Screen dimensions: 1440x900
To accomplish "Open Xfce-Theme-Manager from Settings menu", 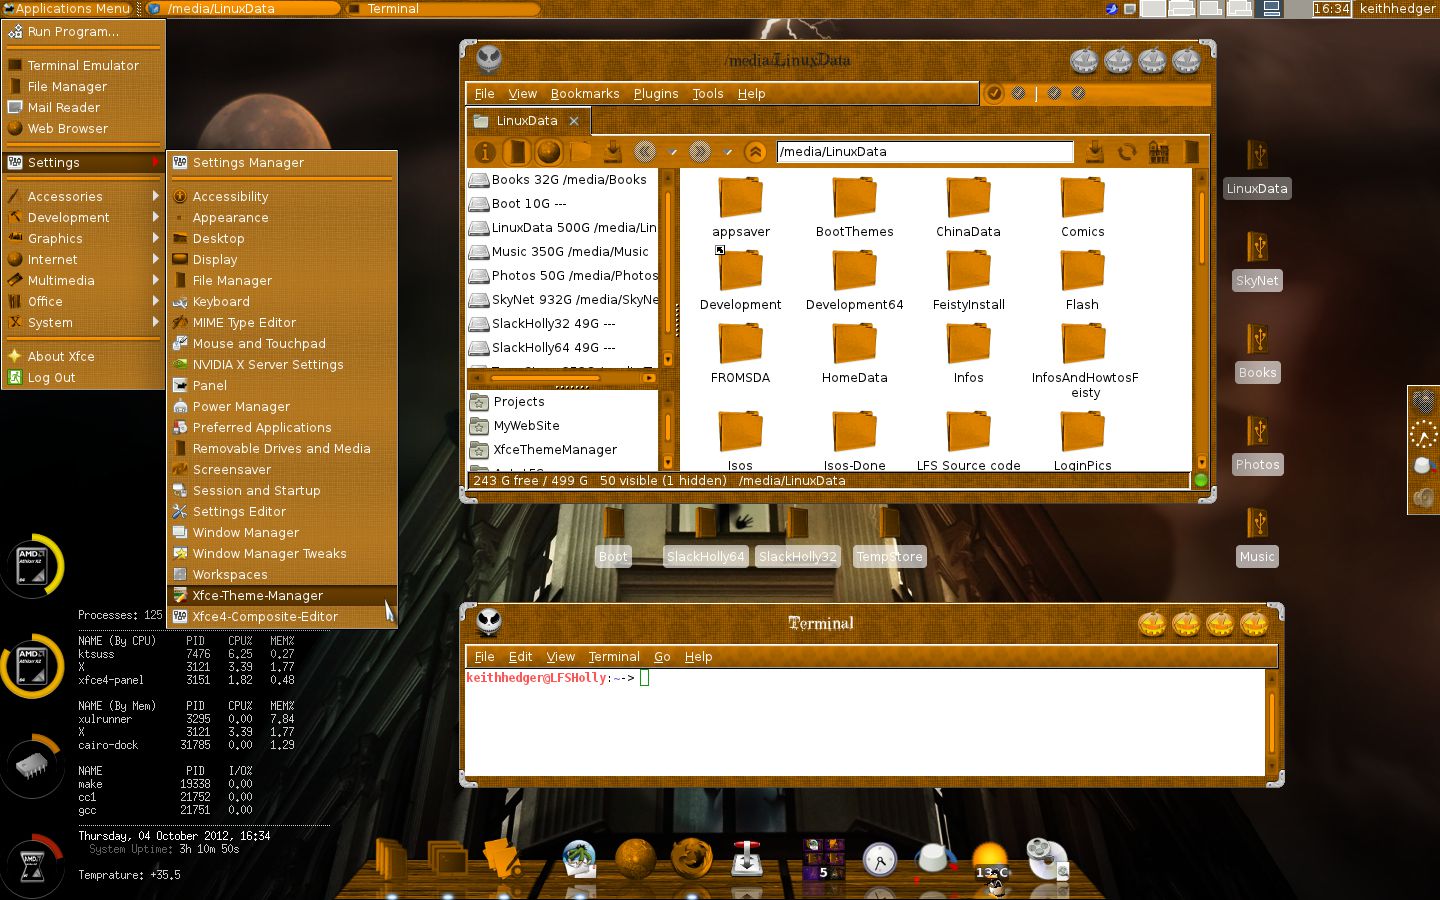I will click(x=282, y=595).
